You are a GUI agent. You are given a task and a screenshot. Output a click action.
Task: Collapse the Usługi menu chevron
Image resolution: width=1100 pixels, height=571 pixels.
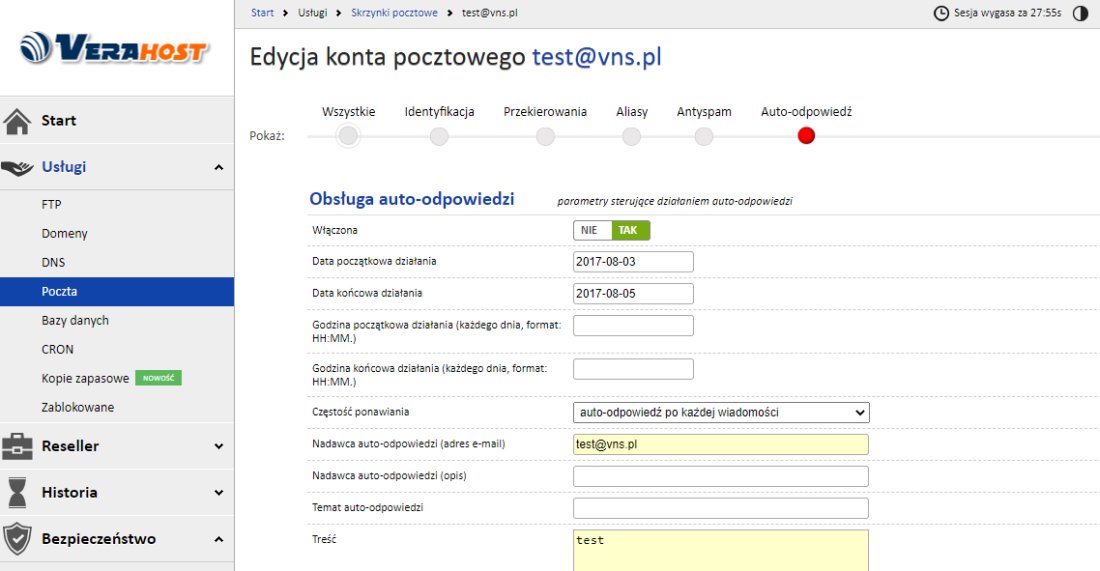pos(219,168)
